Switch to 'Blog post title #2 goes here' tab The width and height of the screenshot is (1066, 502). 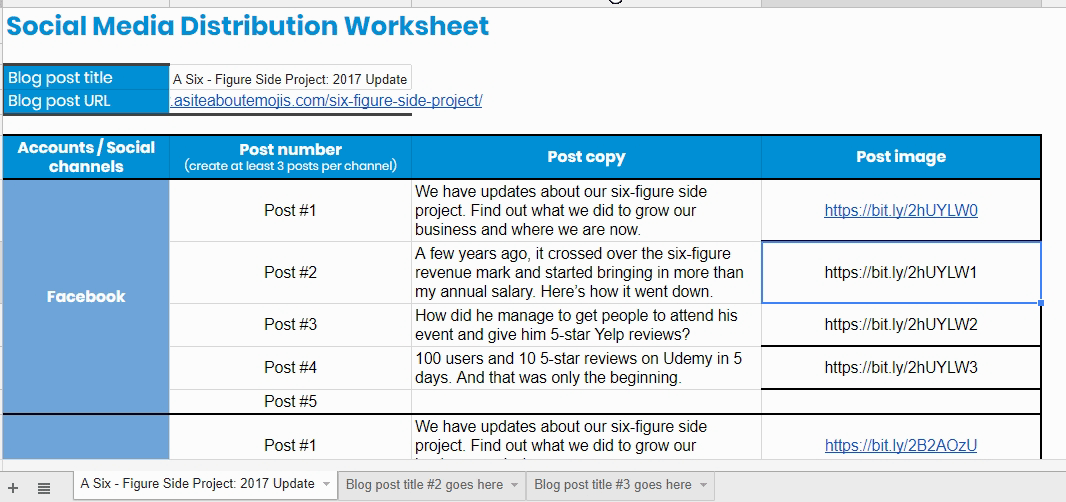(x=424, y=485)
